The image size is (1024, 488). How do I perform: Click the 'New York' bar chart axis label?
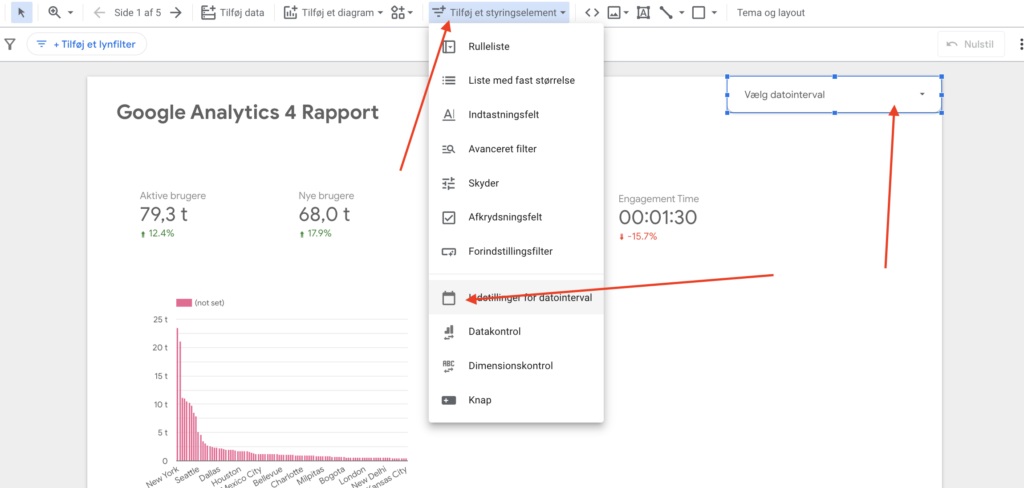(163, 476)
